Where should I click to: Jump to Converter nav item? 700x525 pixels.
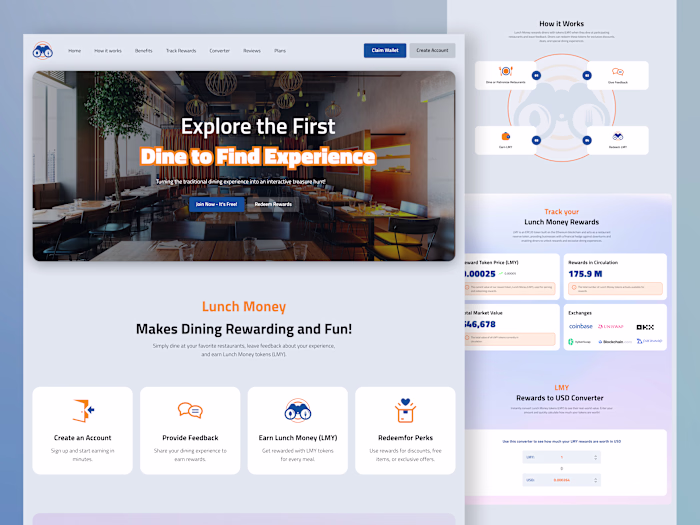click(x=219, y=51)
